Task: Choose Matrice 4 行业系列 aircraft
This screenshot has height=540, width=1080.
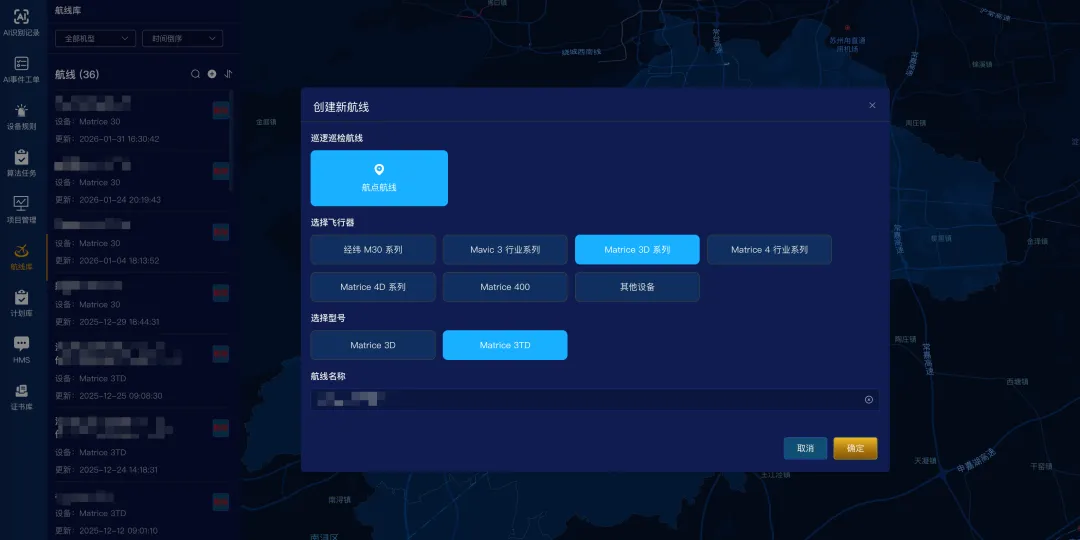Action: click(769, 249)
